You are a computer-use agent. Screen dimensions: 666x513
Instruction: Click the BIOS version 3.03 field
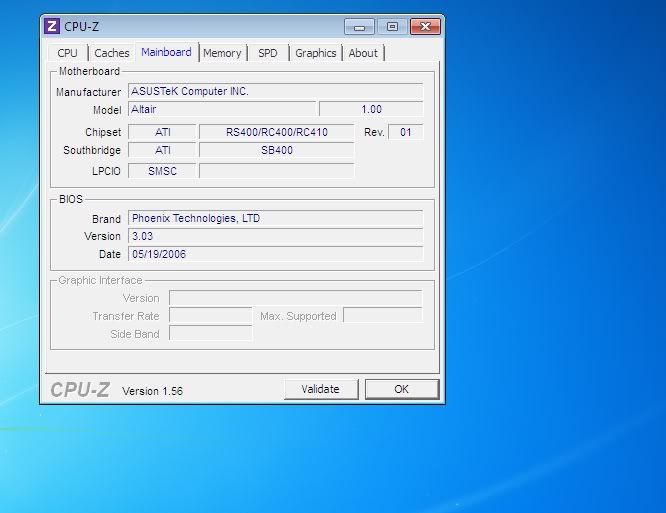tap(275, 236)
